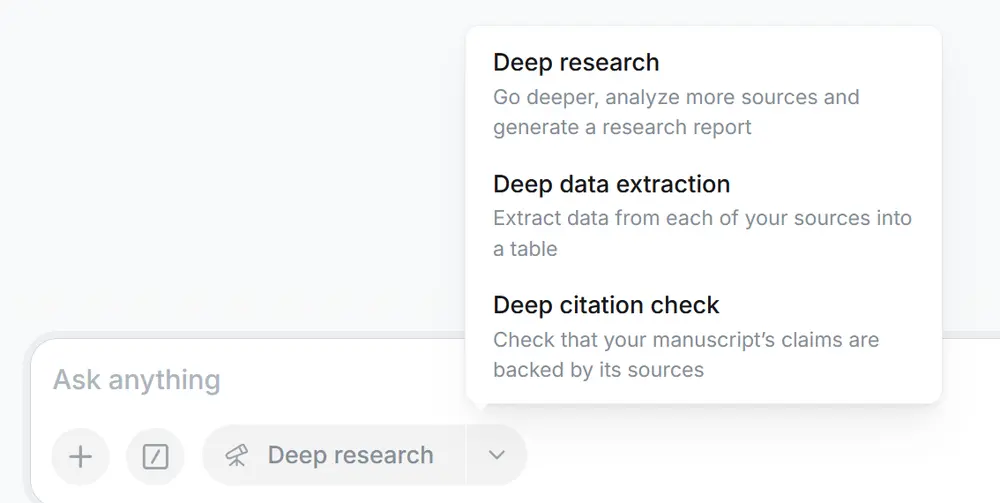1000x503 pixels.
Task: Click the 'a table' text under data extraction
Action: click(x=525, y=249)
